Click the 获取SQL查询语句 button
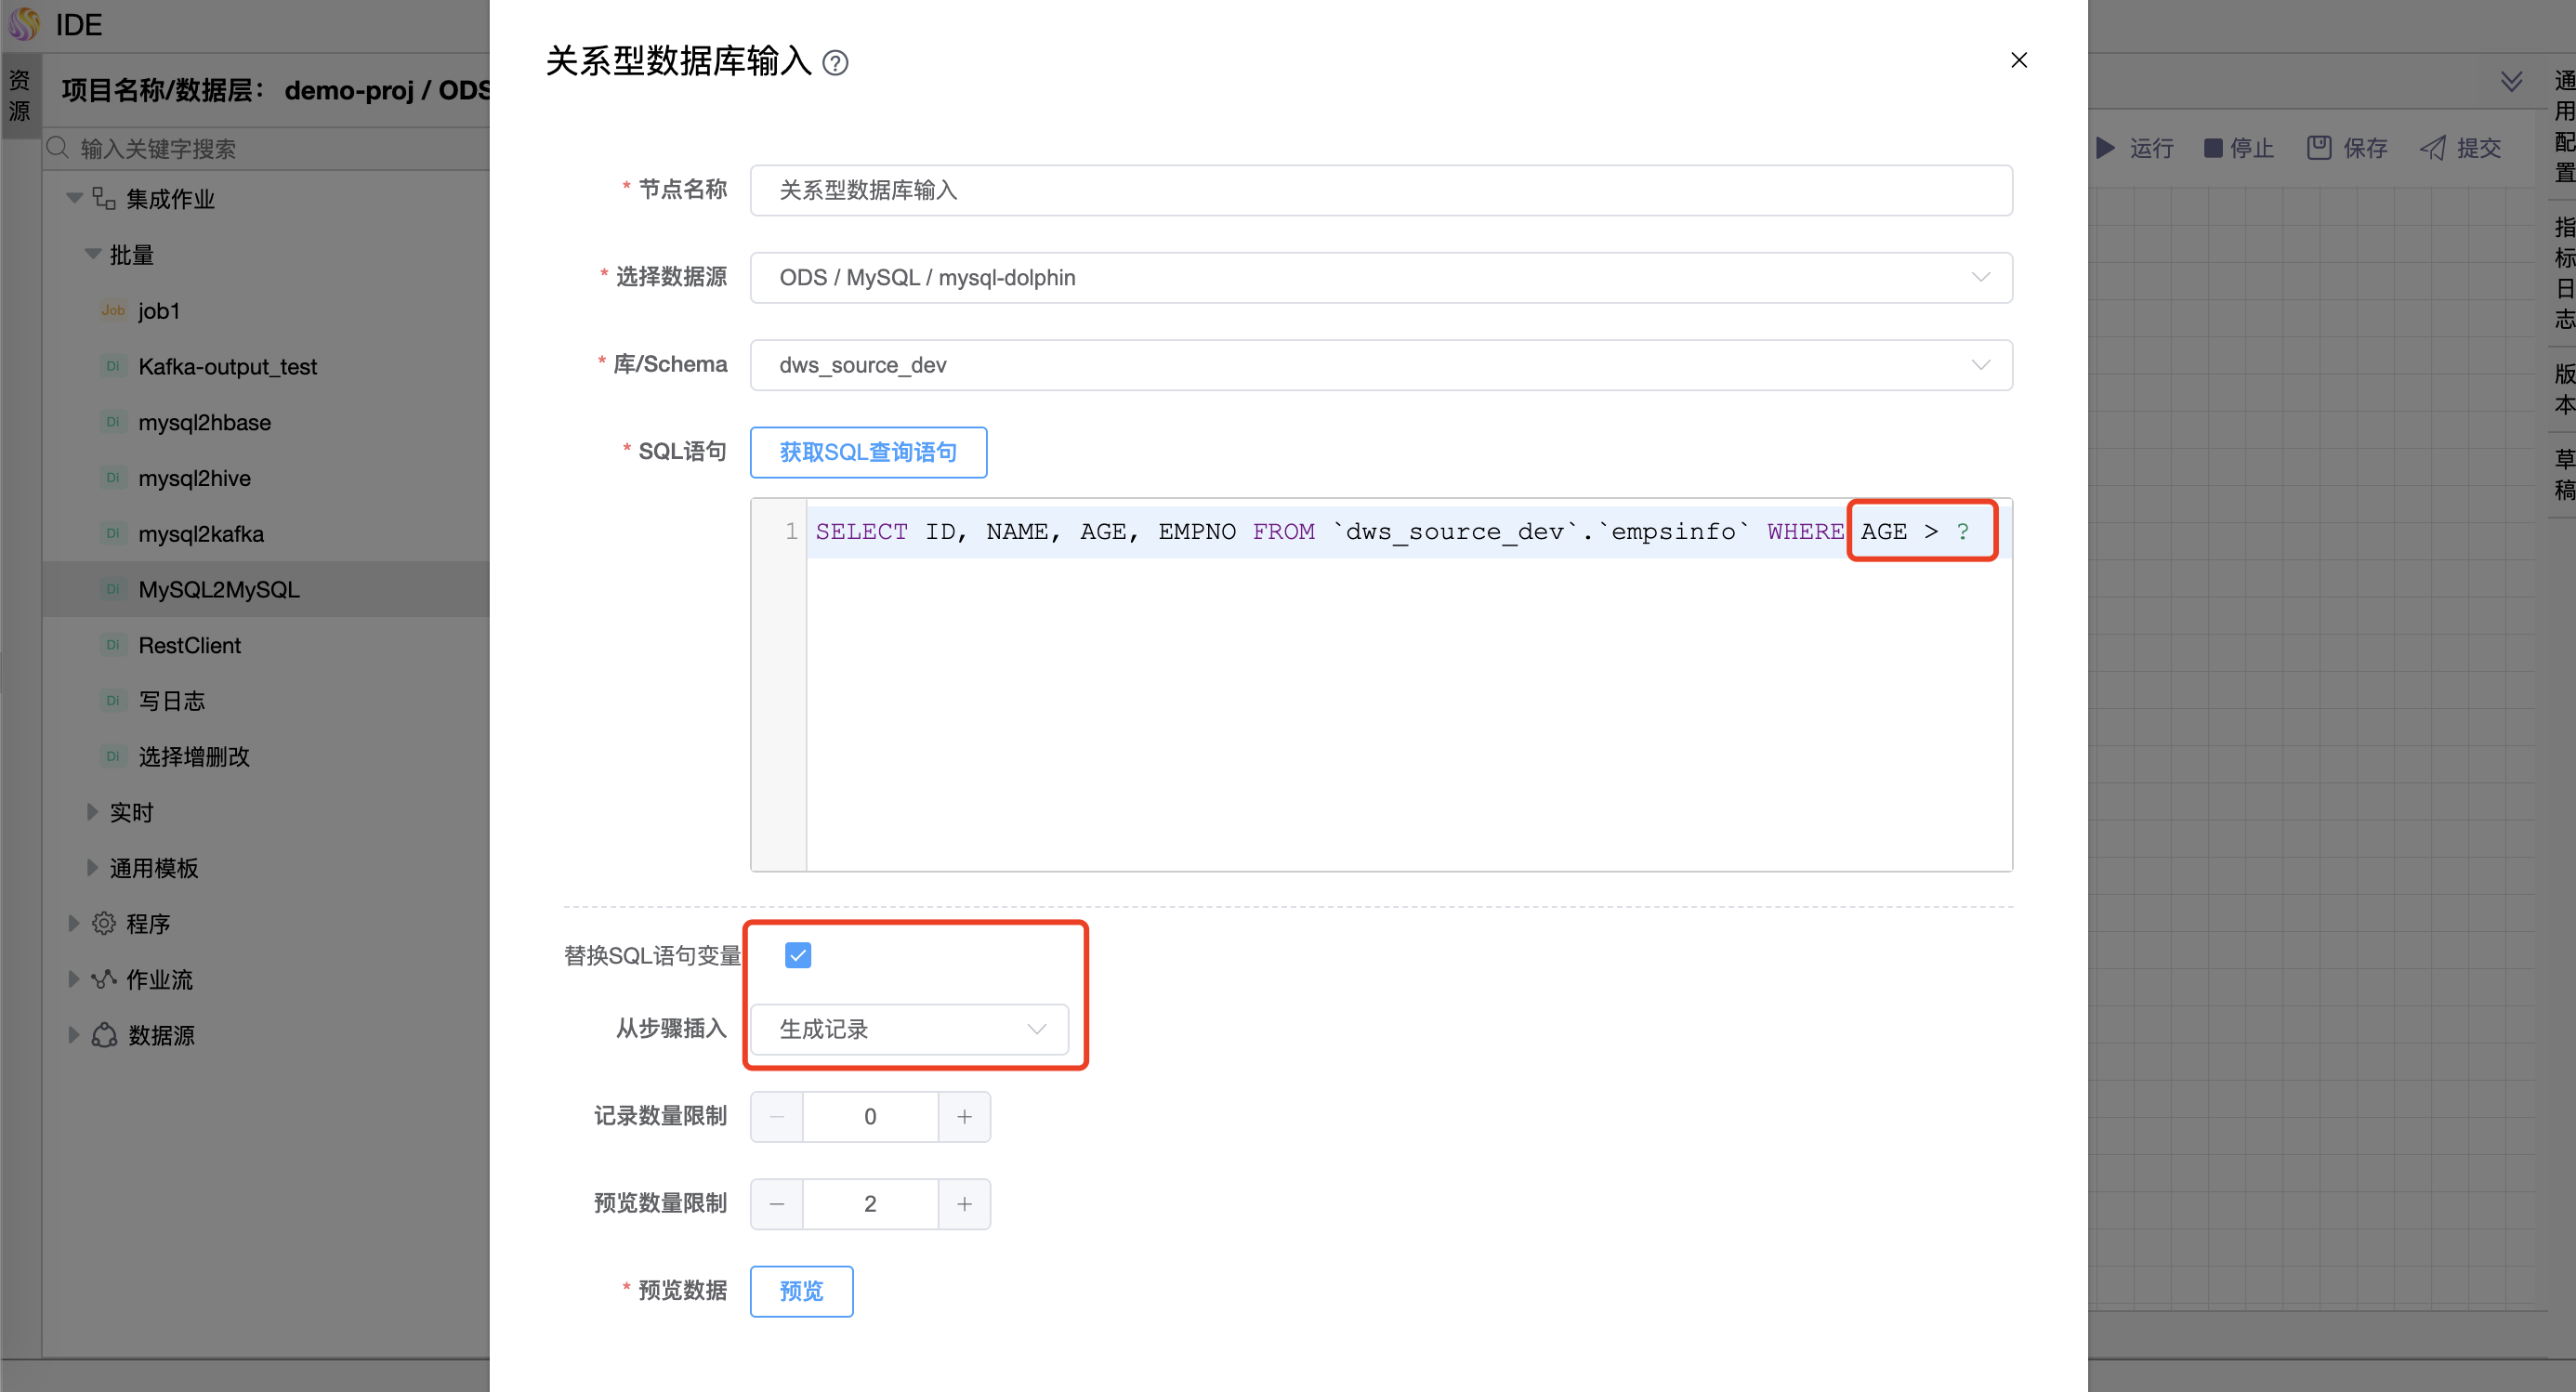This screenshot has height=1392, width=2576. [x=868, y=452]
